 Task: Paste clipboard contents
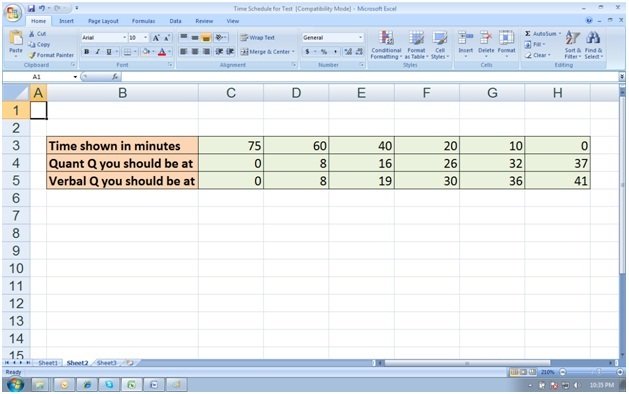[x=16, y=43]
